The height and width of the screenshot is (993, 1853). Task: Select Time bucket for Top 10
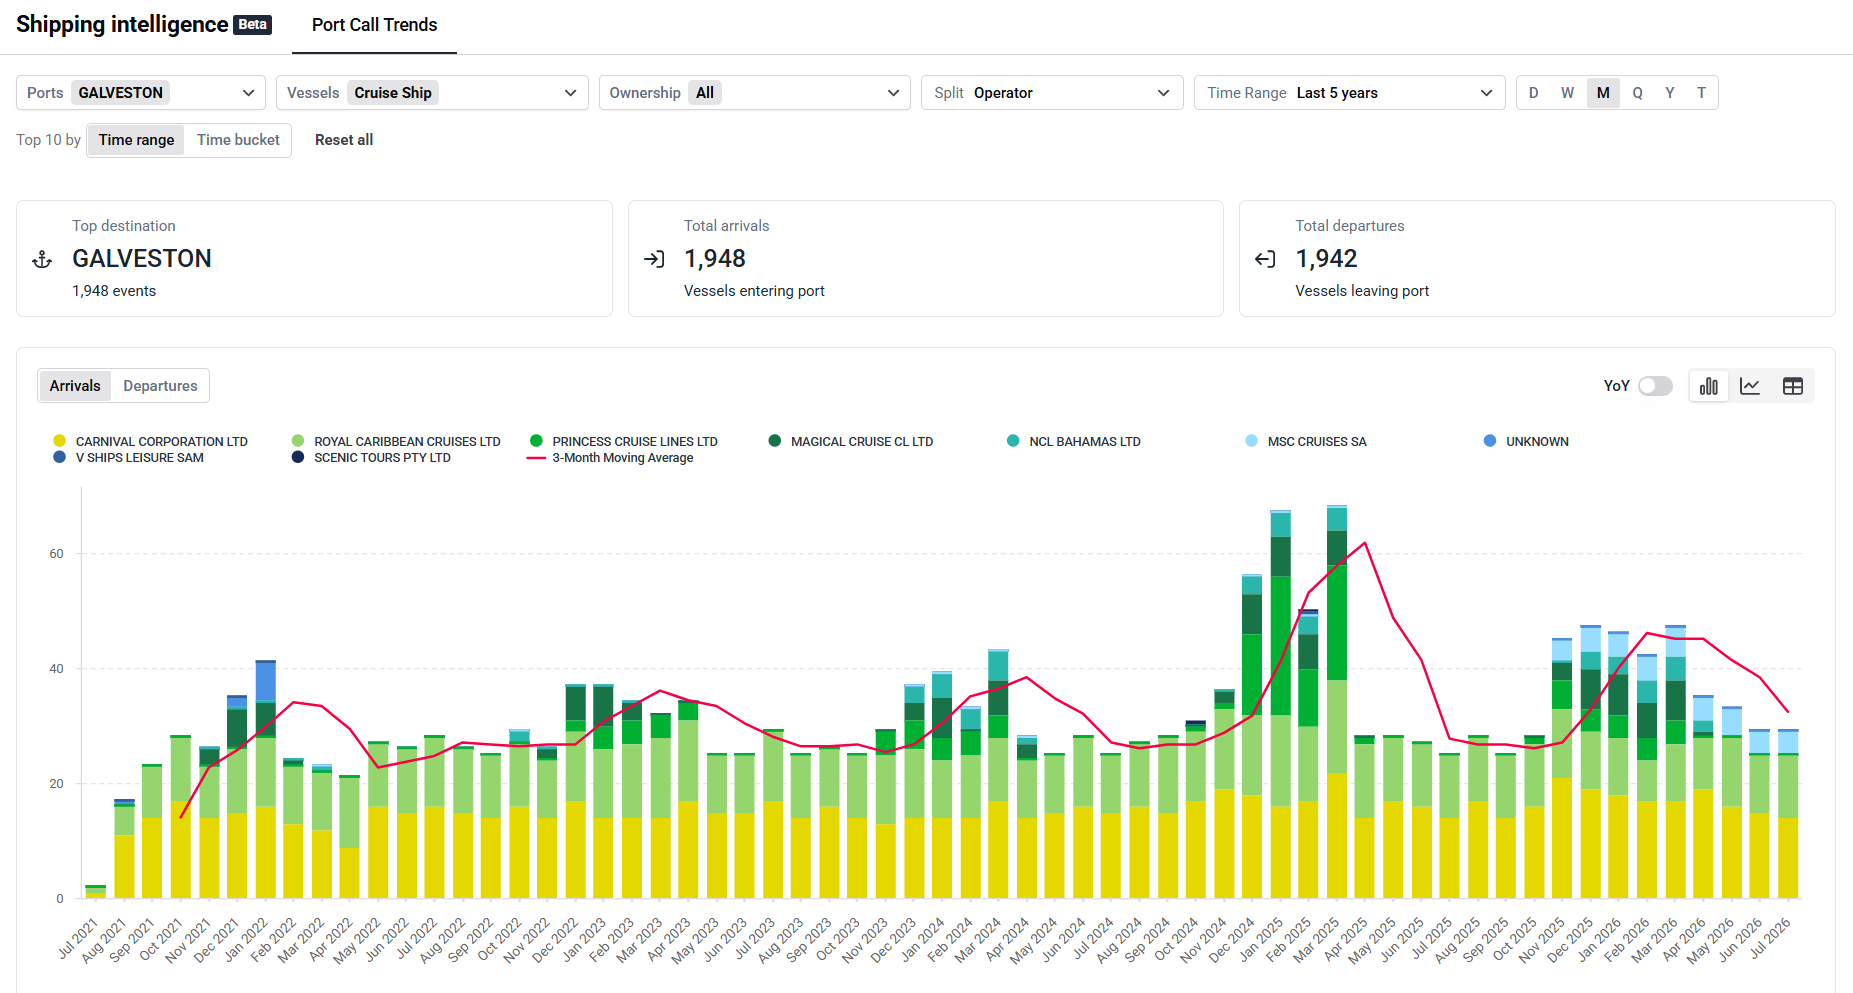pyautogui.click(x=238, y=140)
